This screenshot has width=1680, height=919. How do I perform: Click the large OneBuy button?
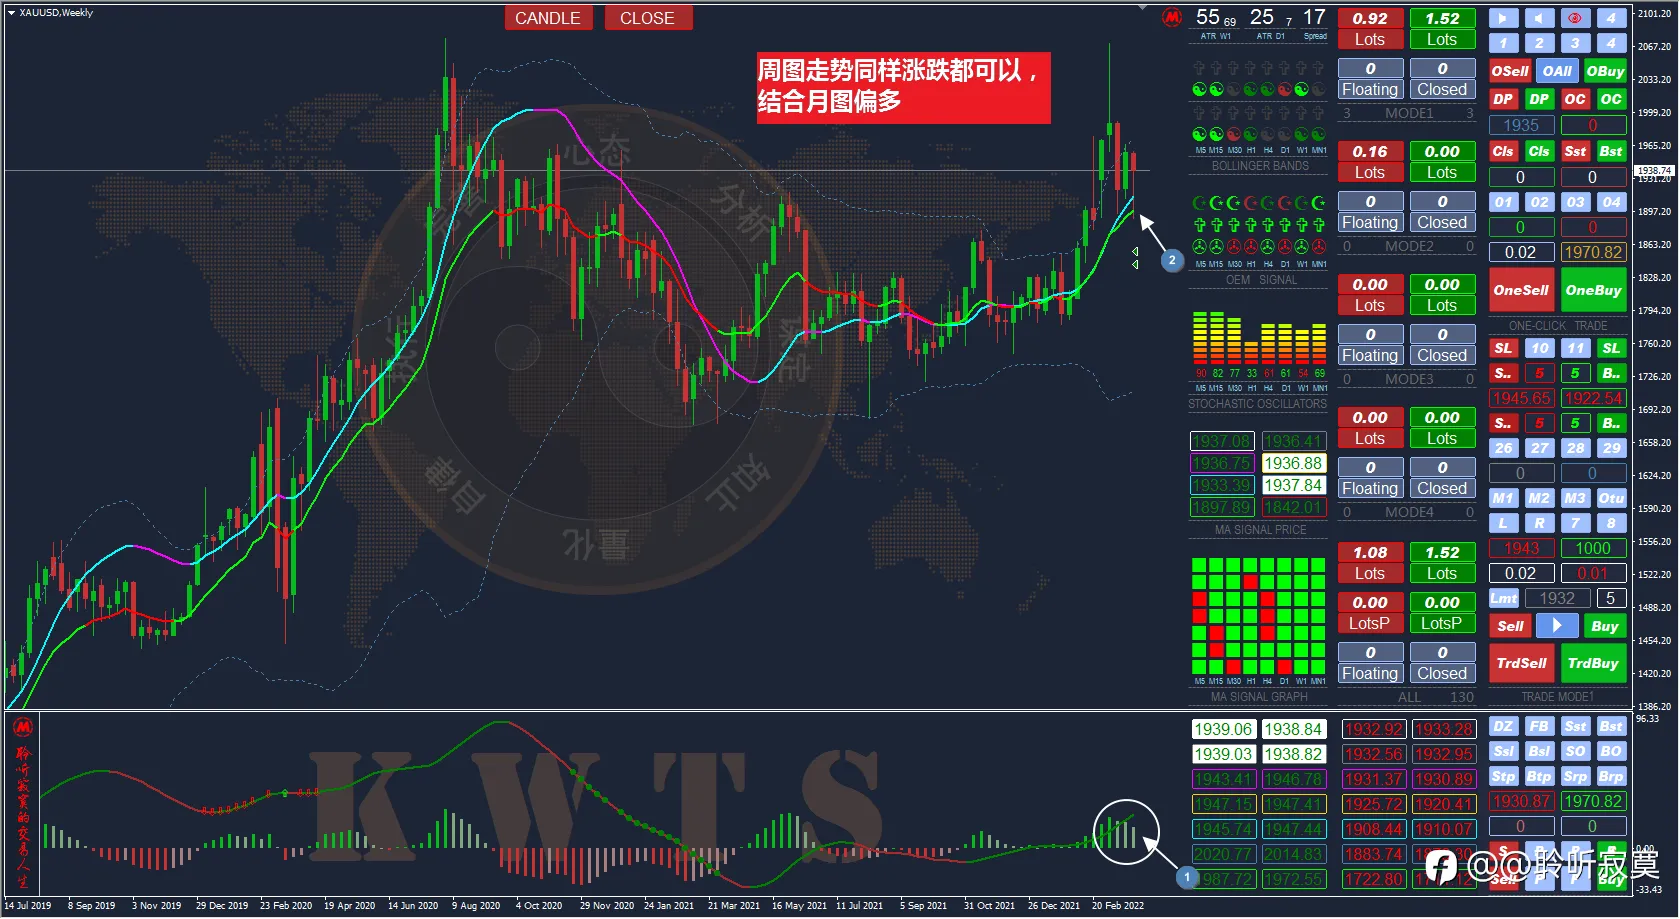tap(1593, 290)
